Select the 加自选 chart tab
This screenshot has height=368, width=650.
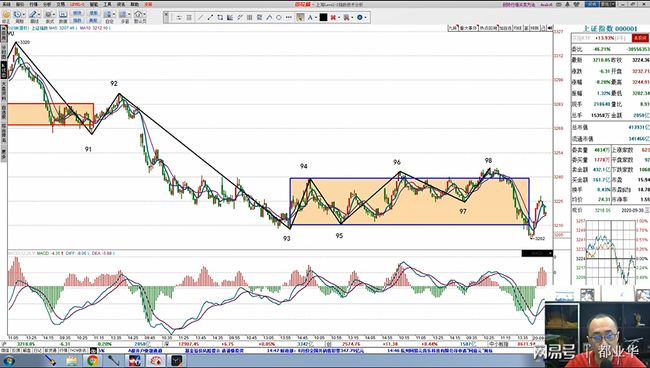pos(505,28)
